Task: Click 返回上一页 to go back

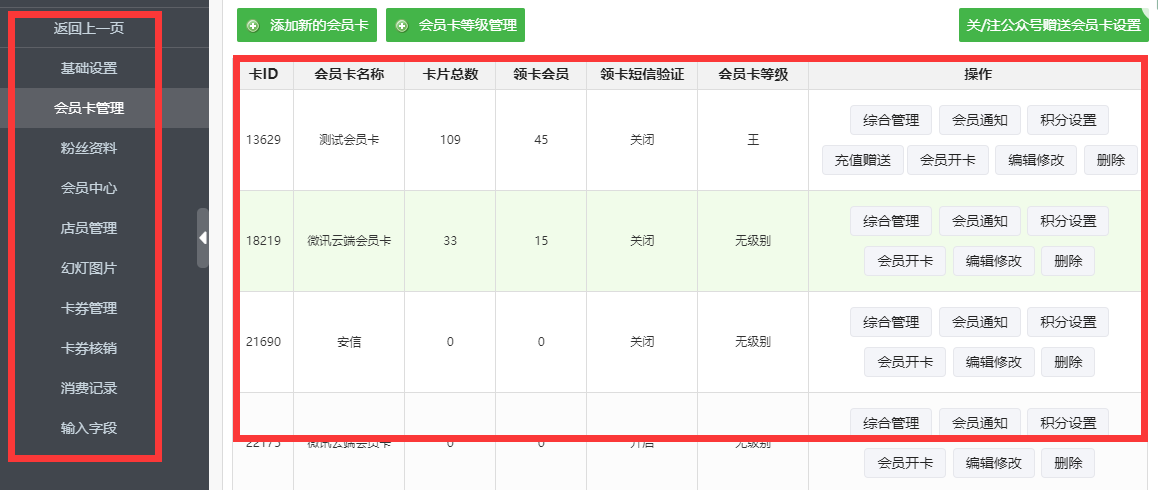Action: tap(89, 28)
